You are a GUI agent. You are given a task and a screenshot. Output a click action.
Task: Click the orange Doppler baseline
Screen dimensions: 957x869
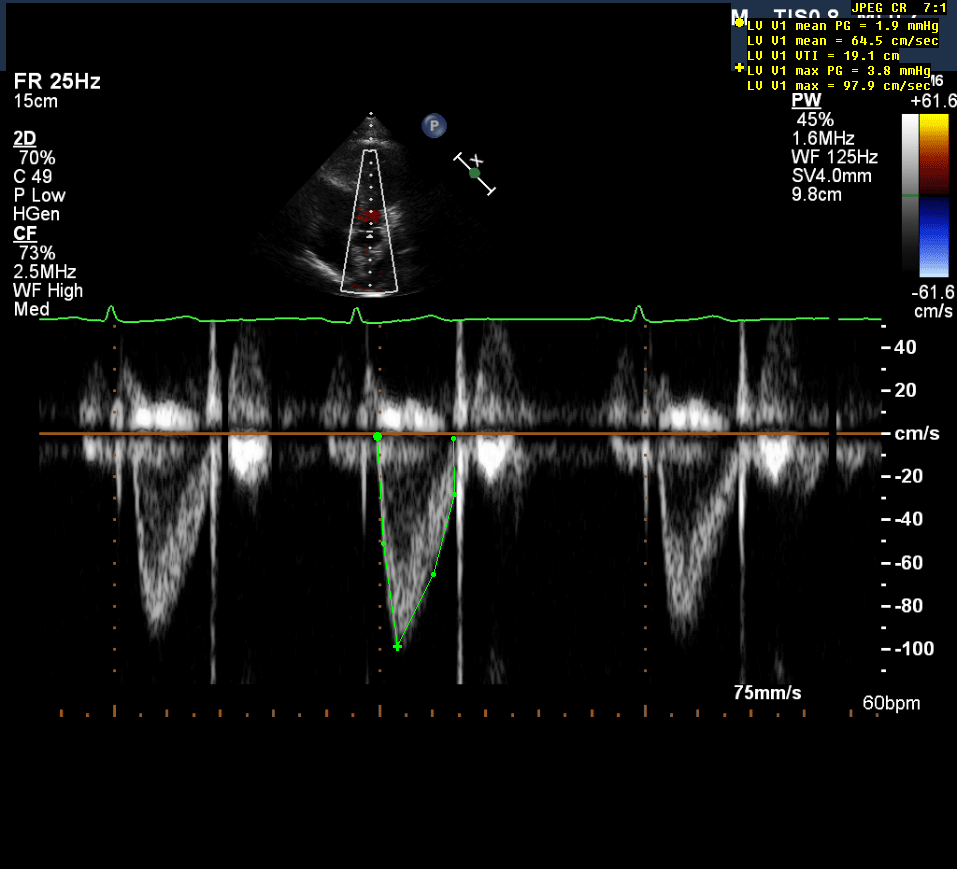coord(600,433)
